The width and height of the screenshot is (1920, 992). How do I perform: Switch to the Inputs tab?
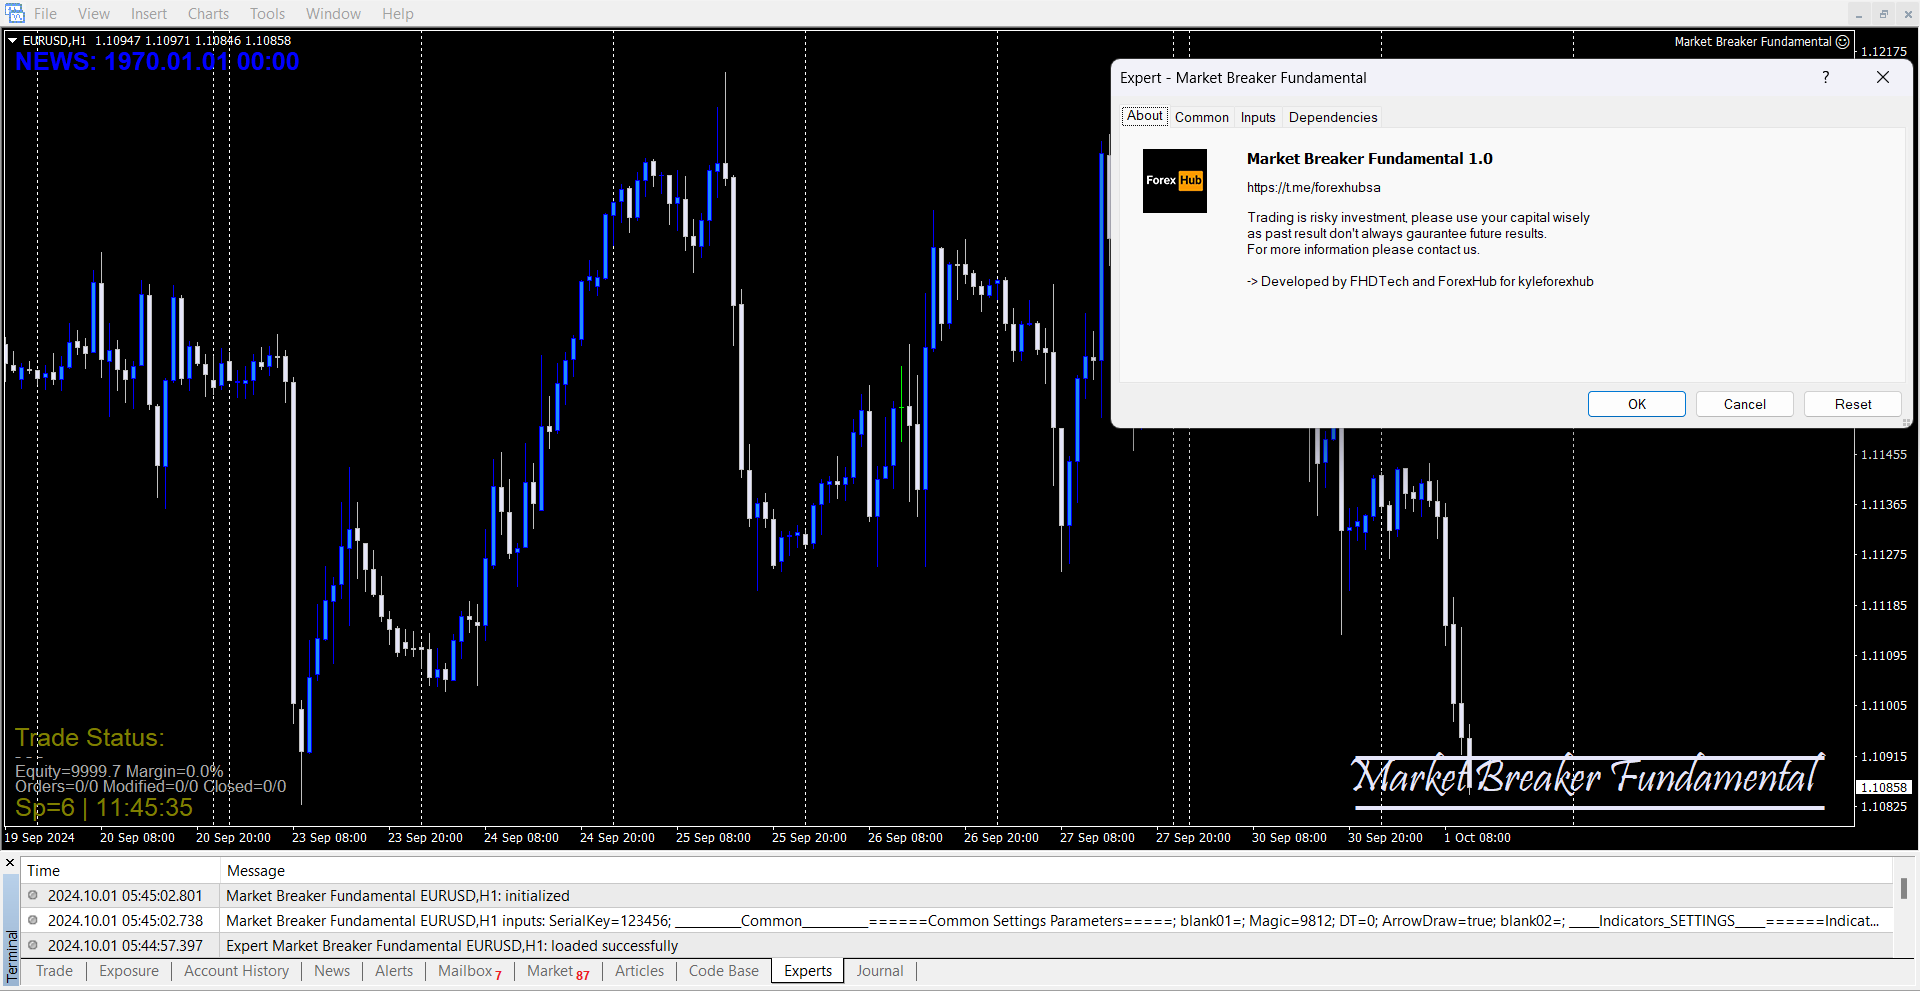click(x=1257, y=117)
